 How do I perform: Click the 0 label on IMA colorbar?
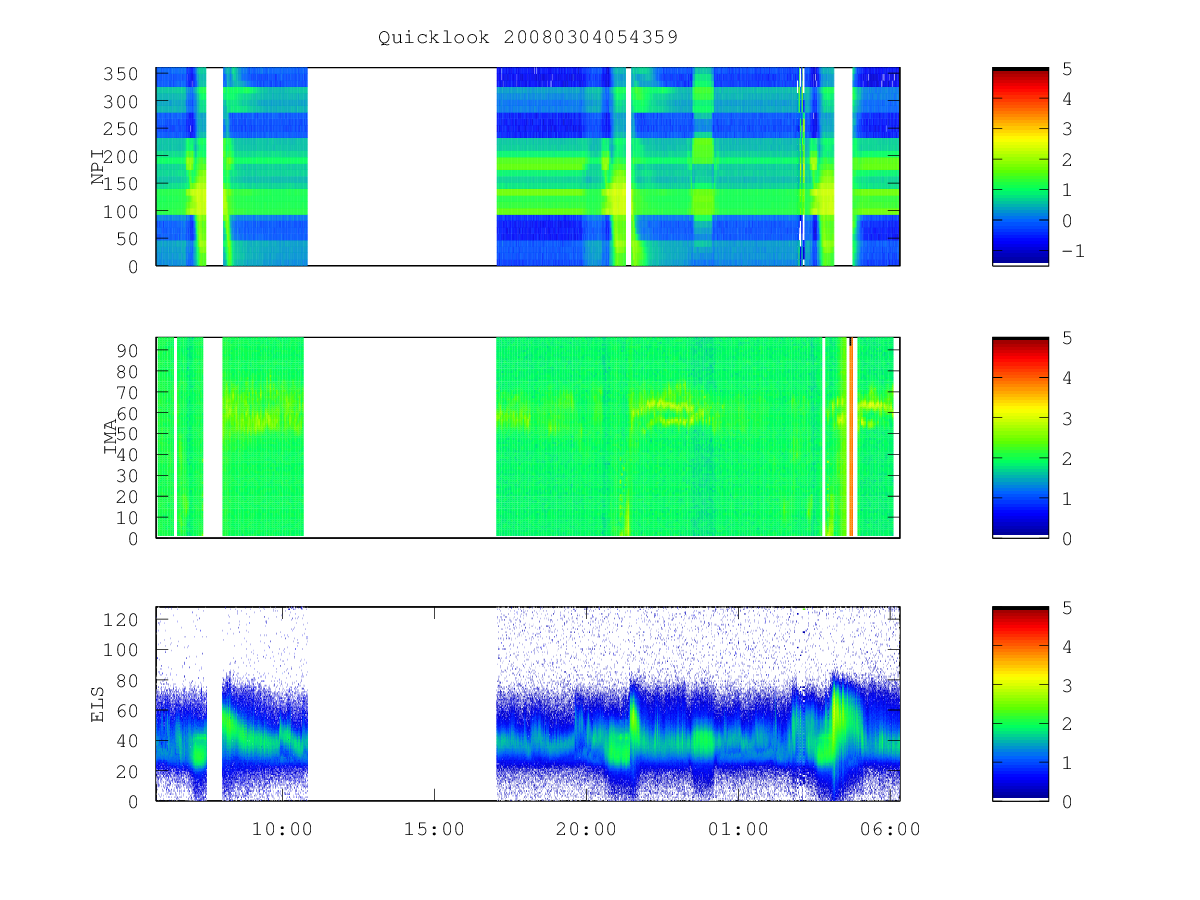coord(1067,538)
